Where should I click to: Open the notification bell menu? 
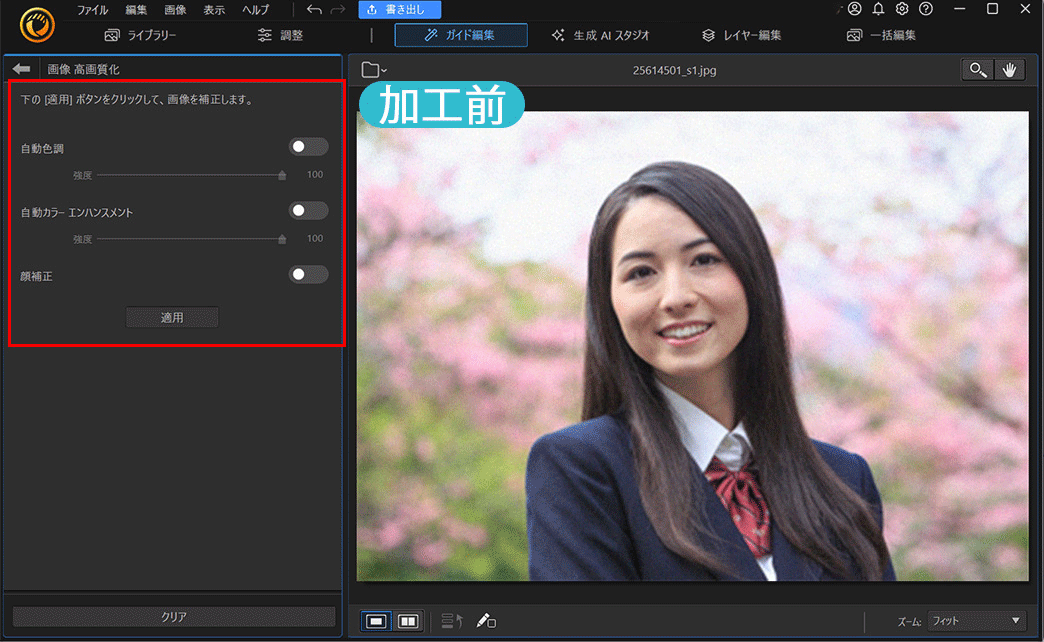tap(879, 9)
